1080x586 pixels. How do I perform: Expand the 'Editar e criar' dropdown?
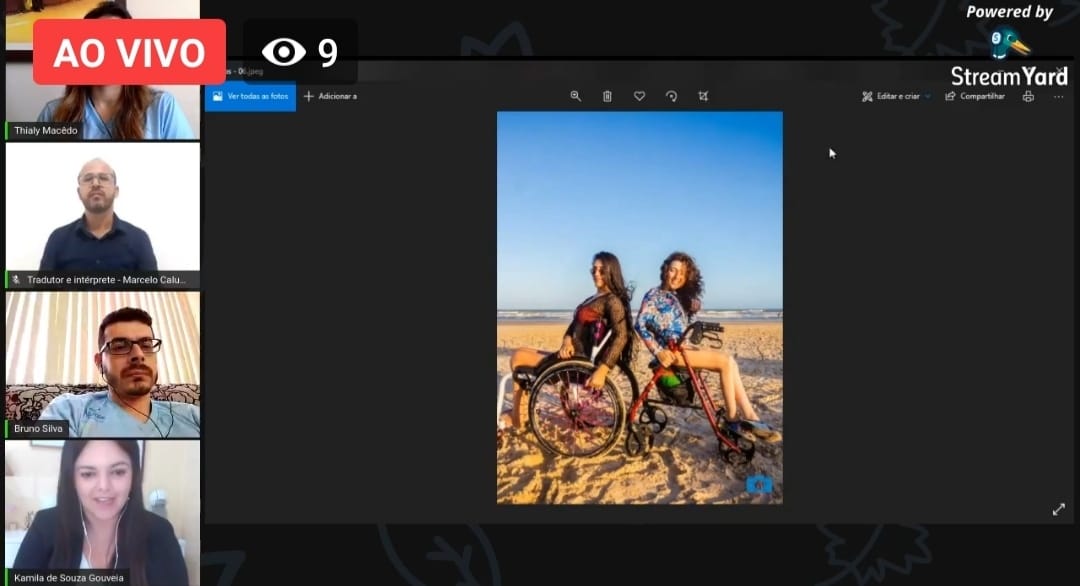[896, 96]
